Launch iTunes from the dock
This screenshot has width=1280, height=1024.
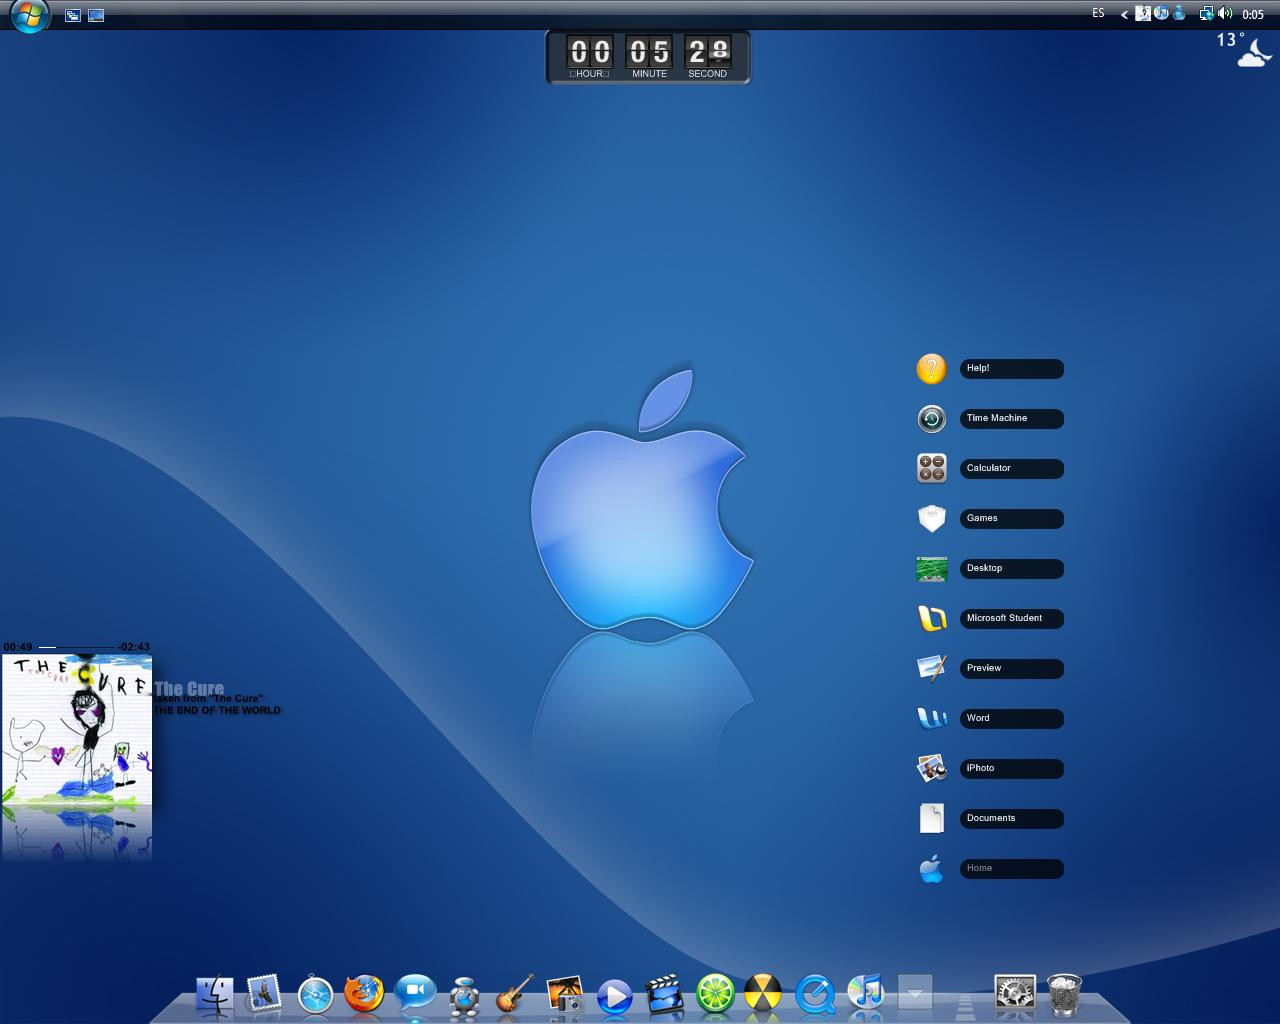tap(865, 993)
